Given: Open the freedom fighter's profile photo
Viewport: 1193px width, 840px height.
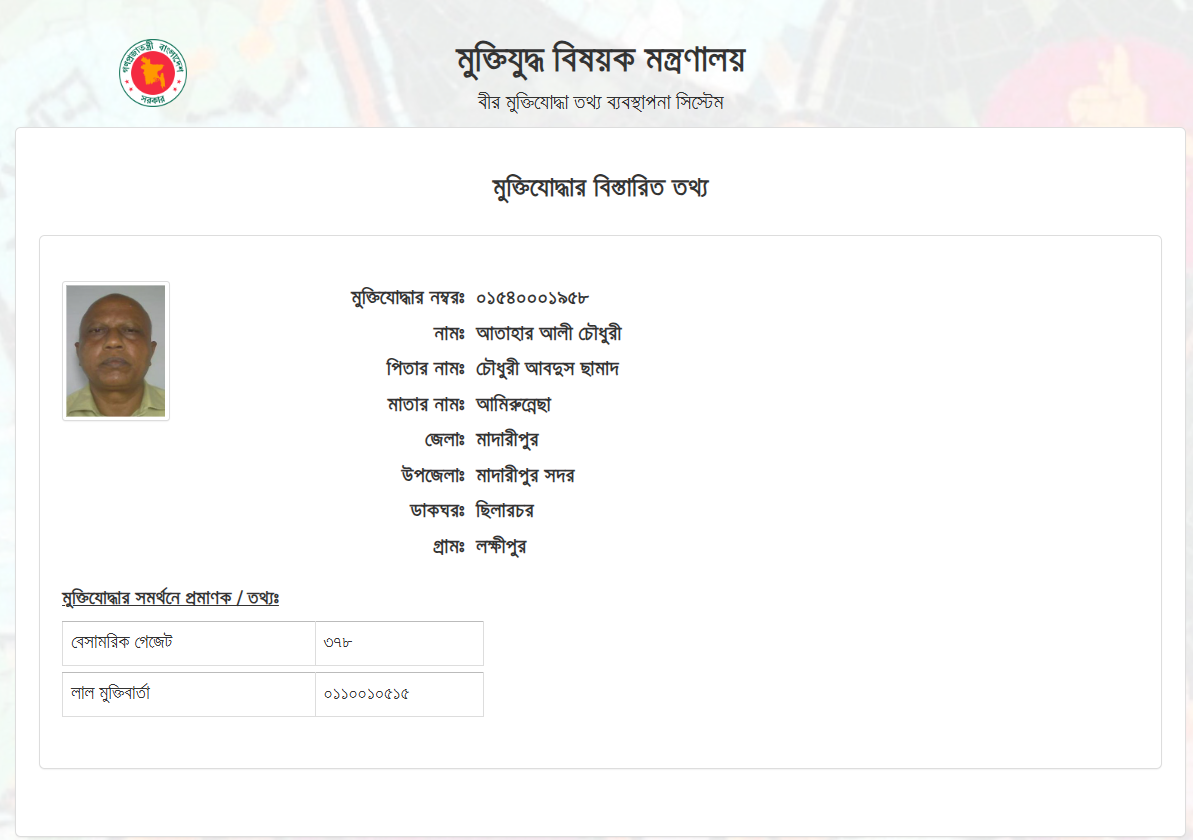Looking at the screenshot, I should [116, 351].
